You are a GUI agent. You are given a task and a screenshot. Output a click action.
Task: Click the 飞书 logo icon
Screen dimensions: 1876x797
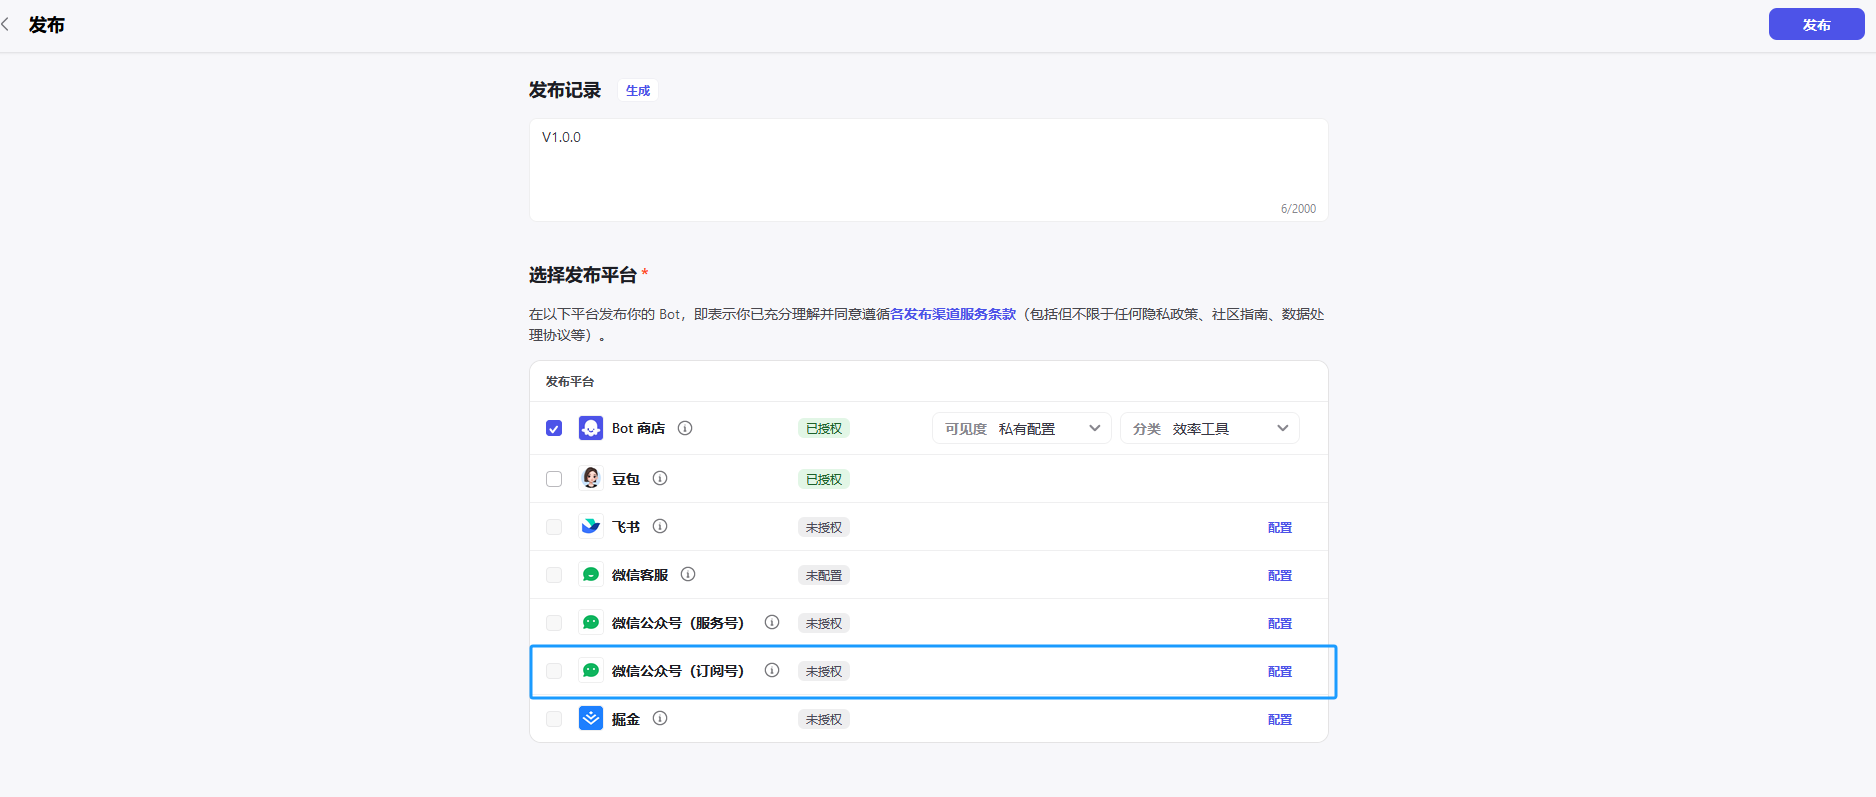click(590, 526)
